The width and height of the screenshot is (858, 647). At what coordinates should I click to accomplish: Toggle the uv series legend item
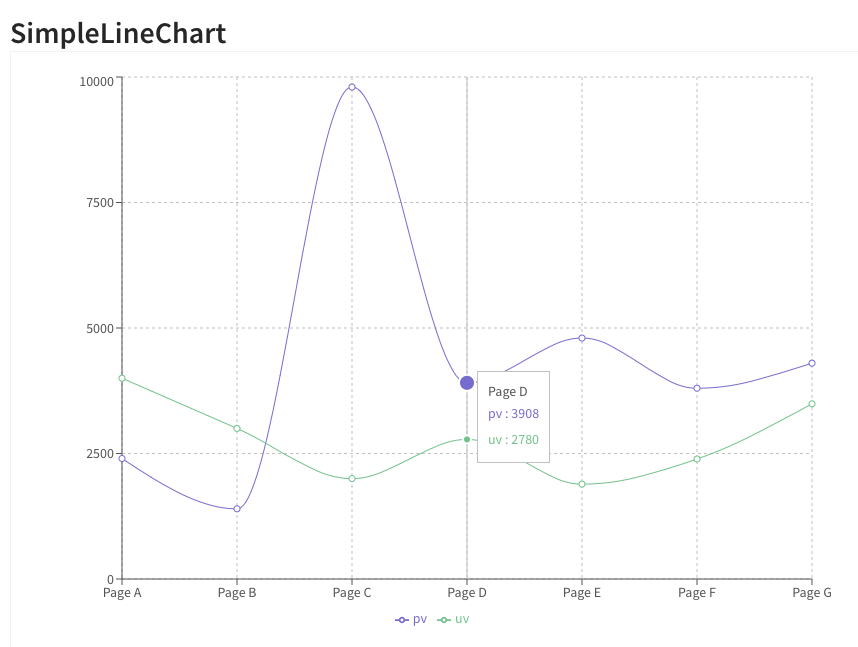[455, 619]
